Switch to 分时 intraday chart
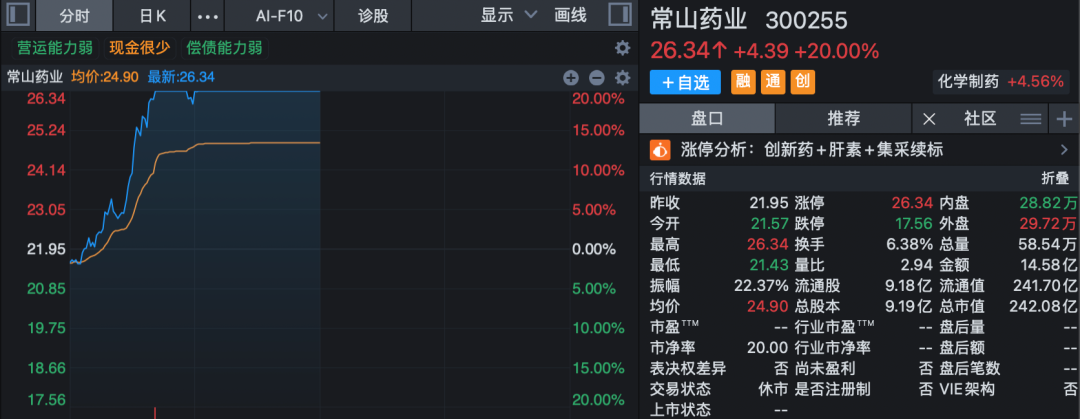Viewport: 1080px width, 419px height. coord(74,16)
